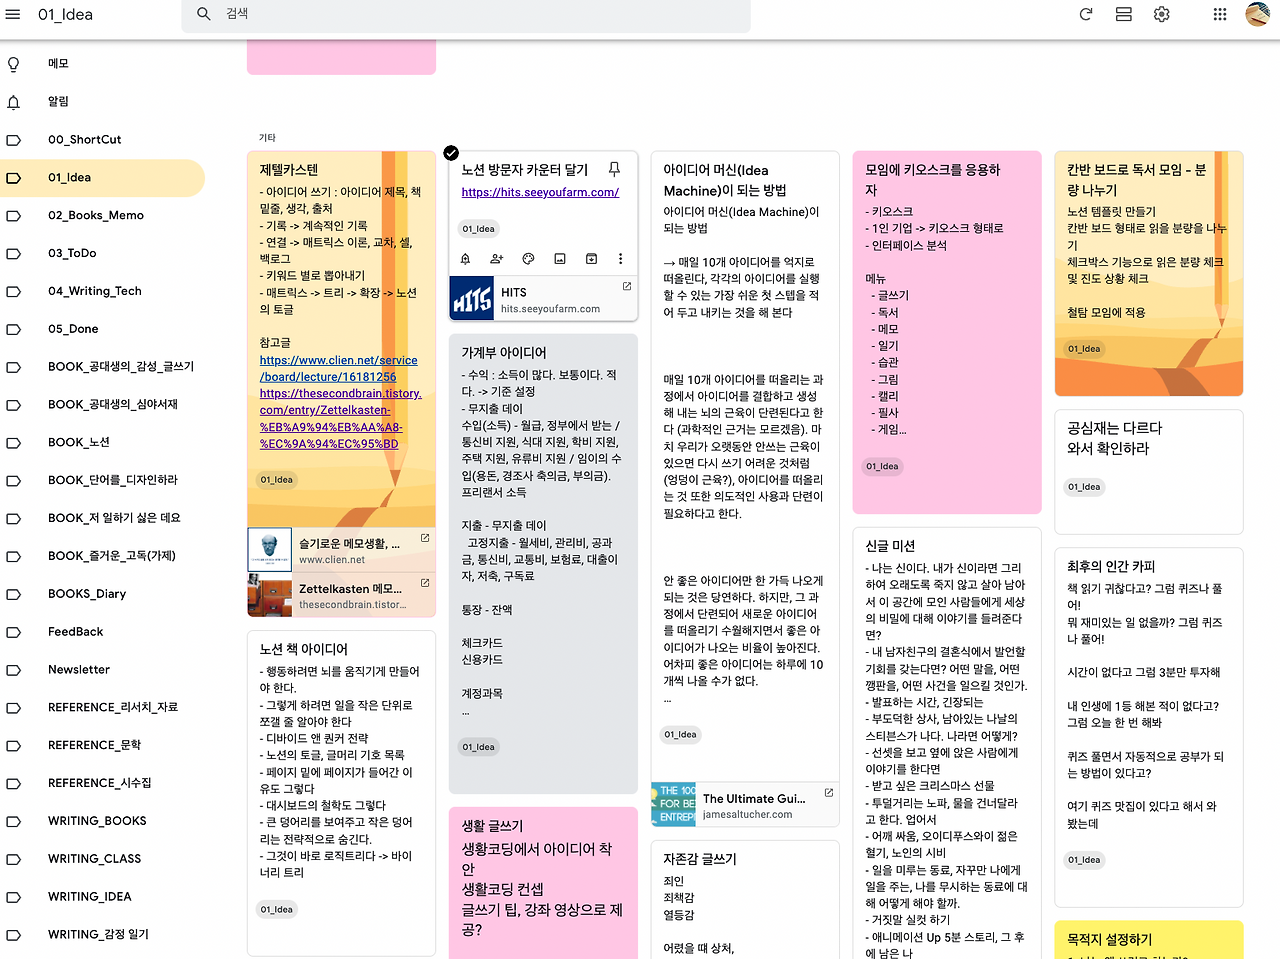This screenshot has width=1280, height=959.
Task: Refresh notes with the reload icon
Action: [x=1086, y=14]
